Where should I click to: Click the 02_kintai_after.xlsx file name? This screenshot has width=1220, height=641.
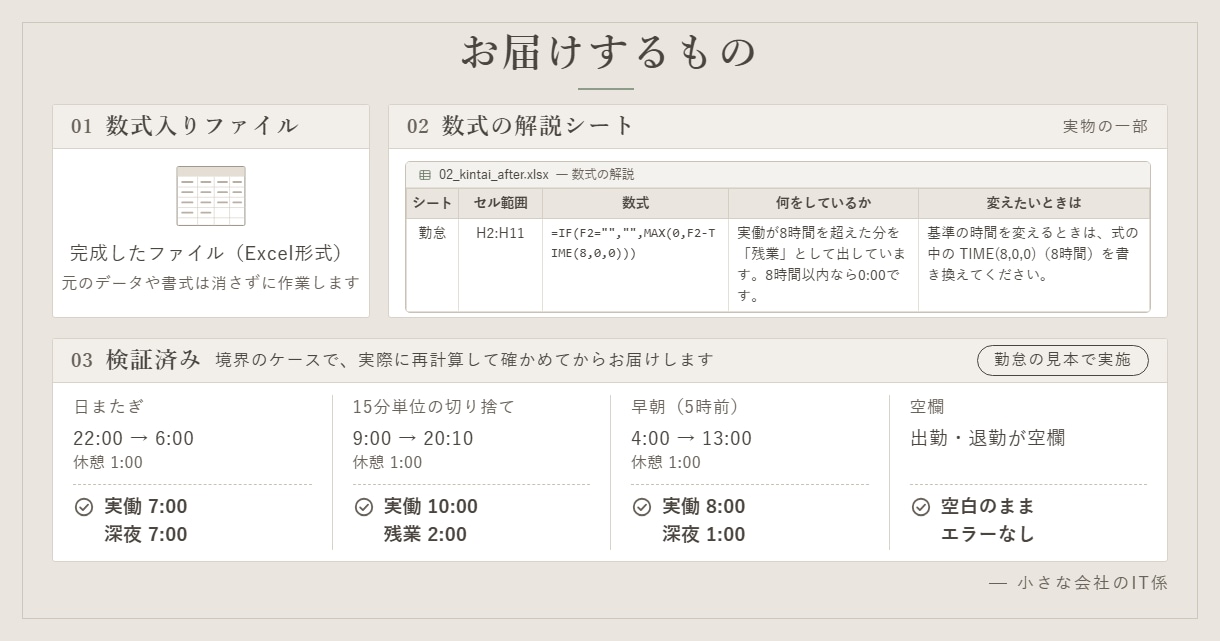[x=494, y=174]
